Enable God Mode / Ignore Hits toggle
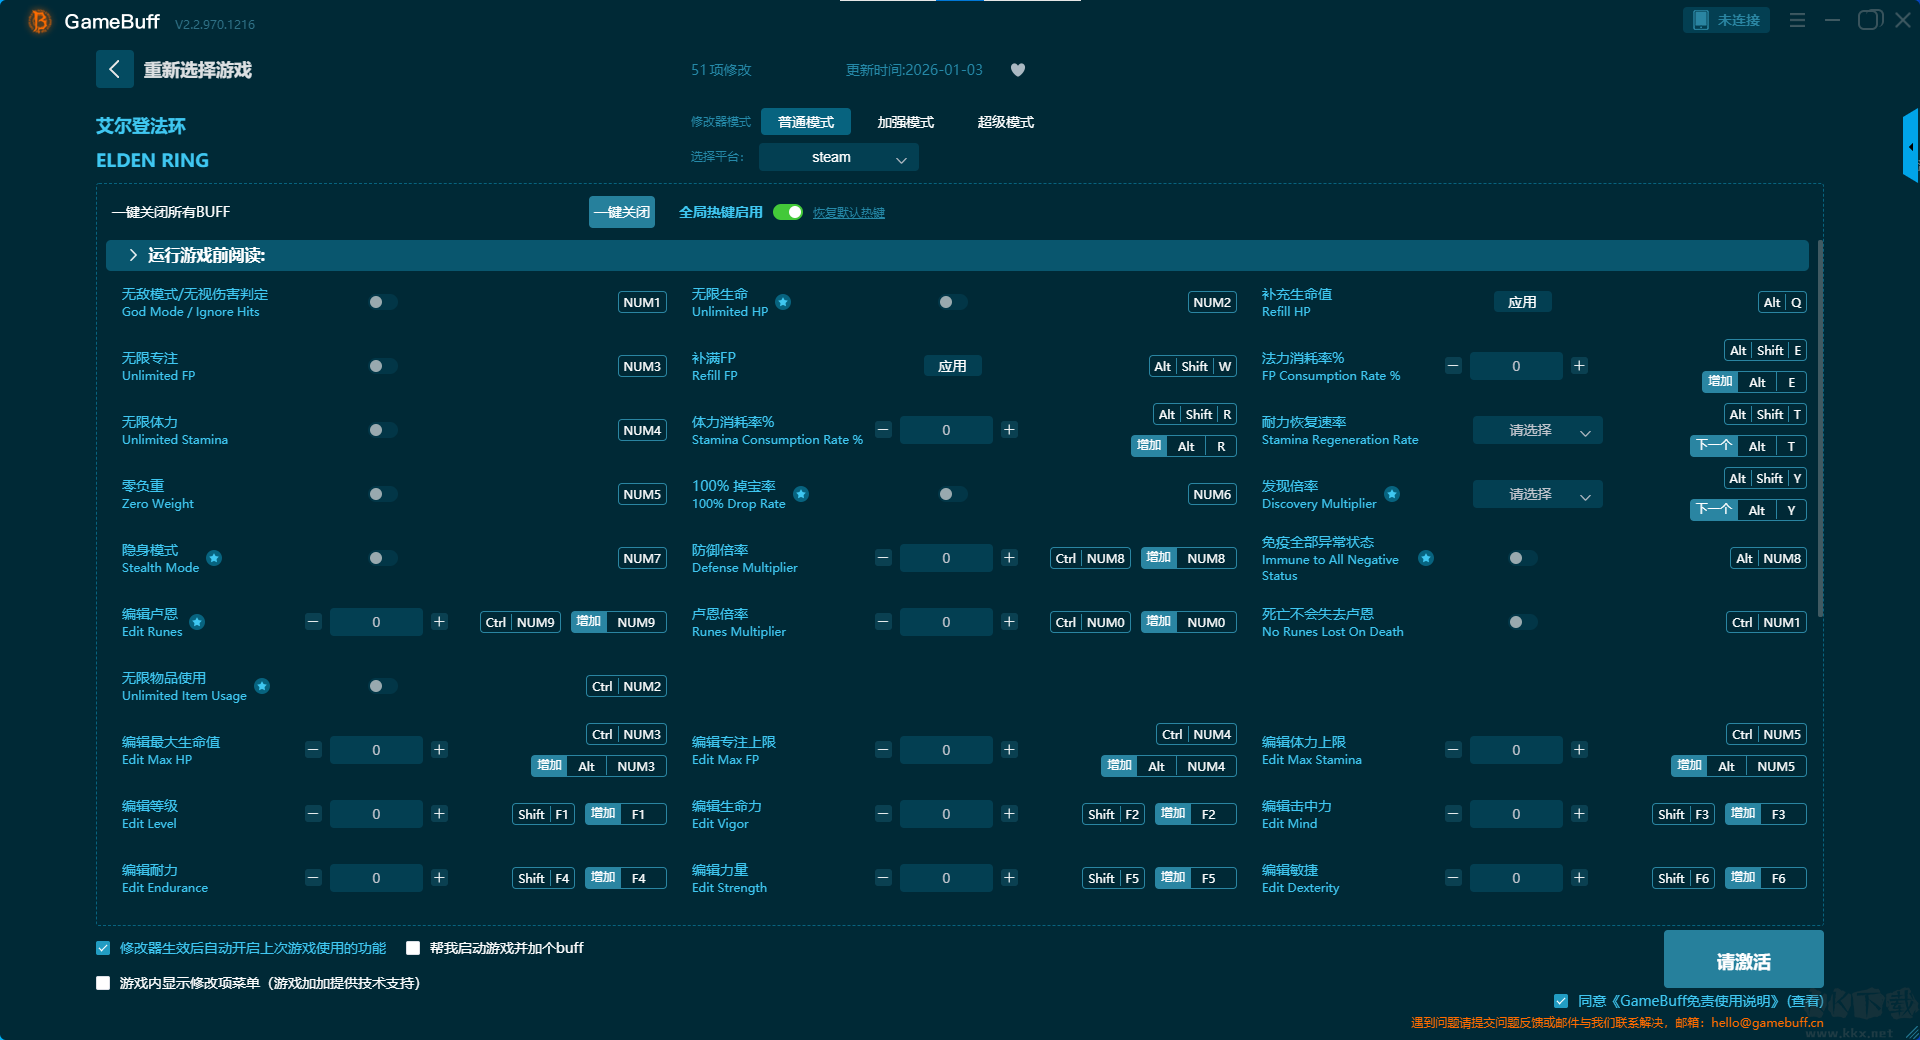 click(382, 302)
